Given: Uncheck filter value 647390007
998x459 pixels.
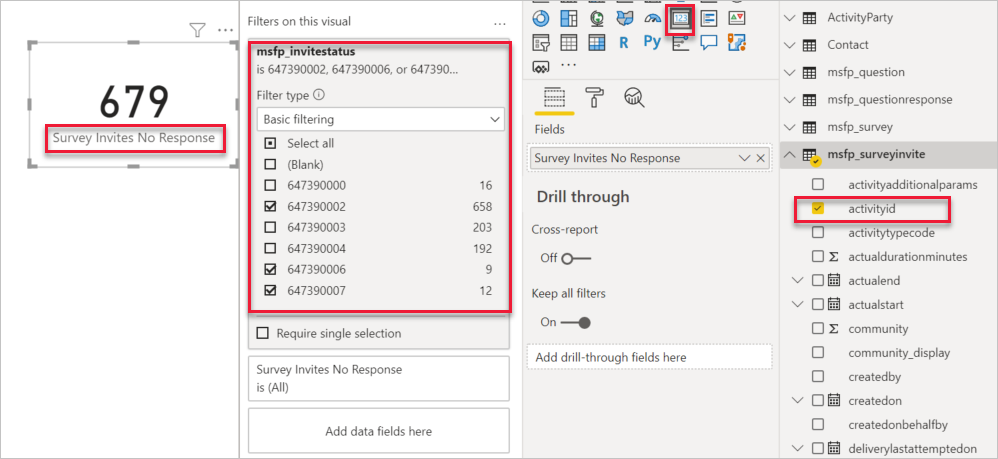Looking at the screenshot, I should 271,290.
